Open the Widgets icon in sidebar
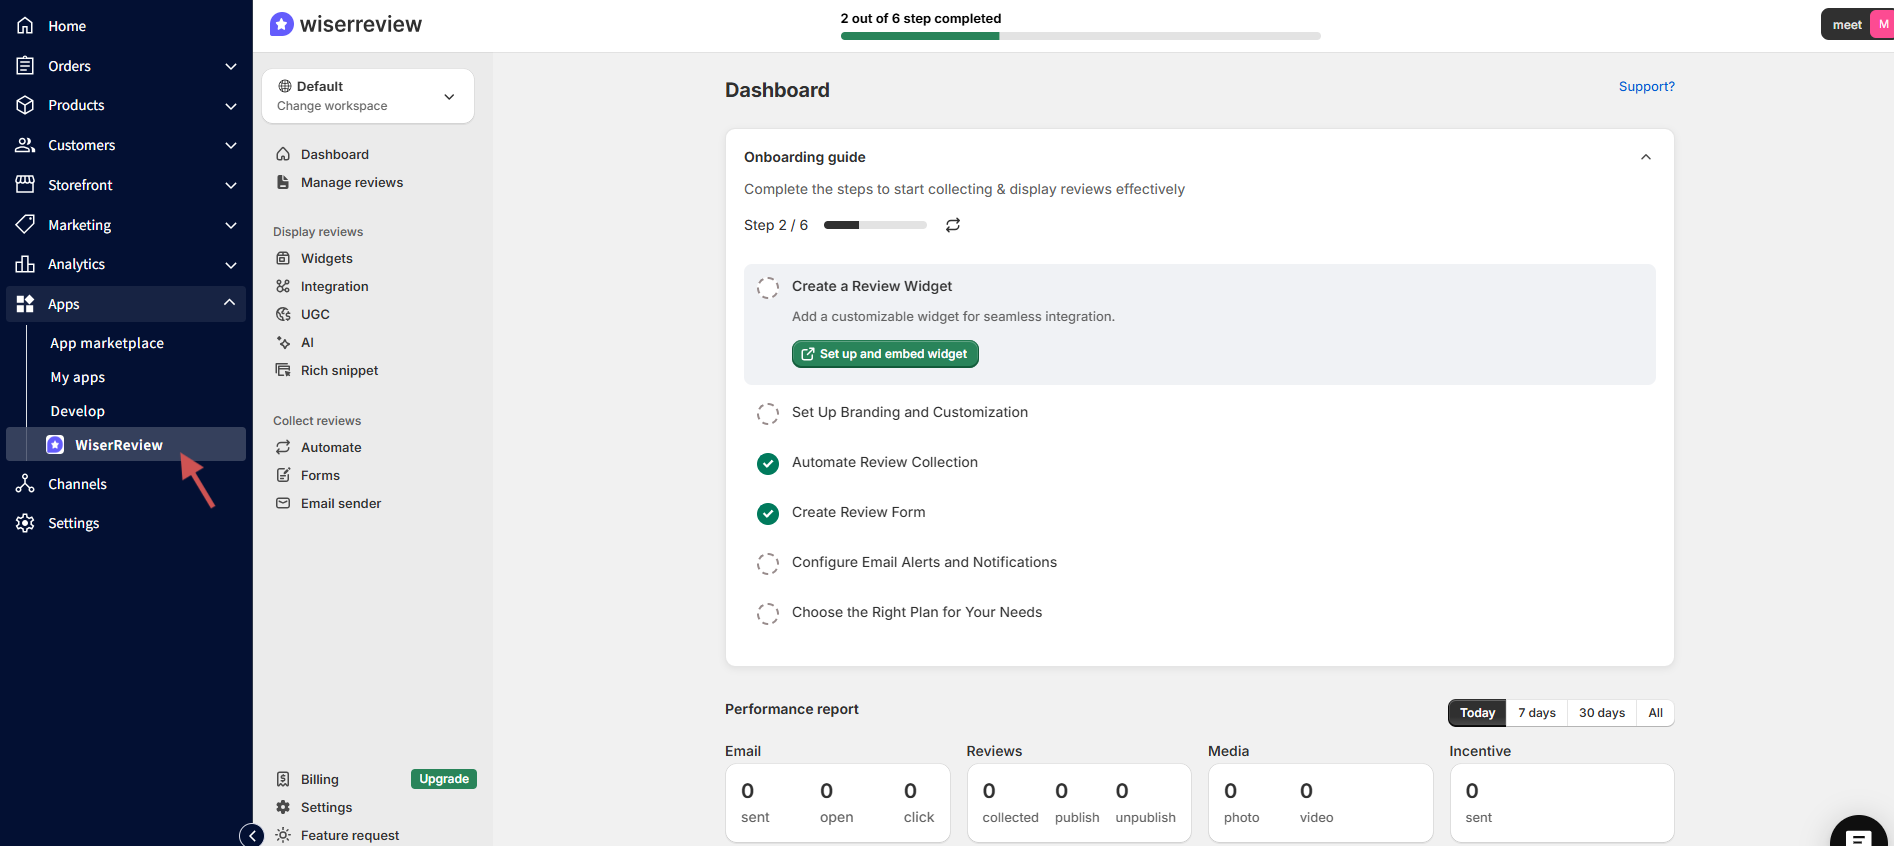Screen dimensions: 1894x846 [283, 258]
